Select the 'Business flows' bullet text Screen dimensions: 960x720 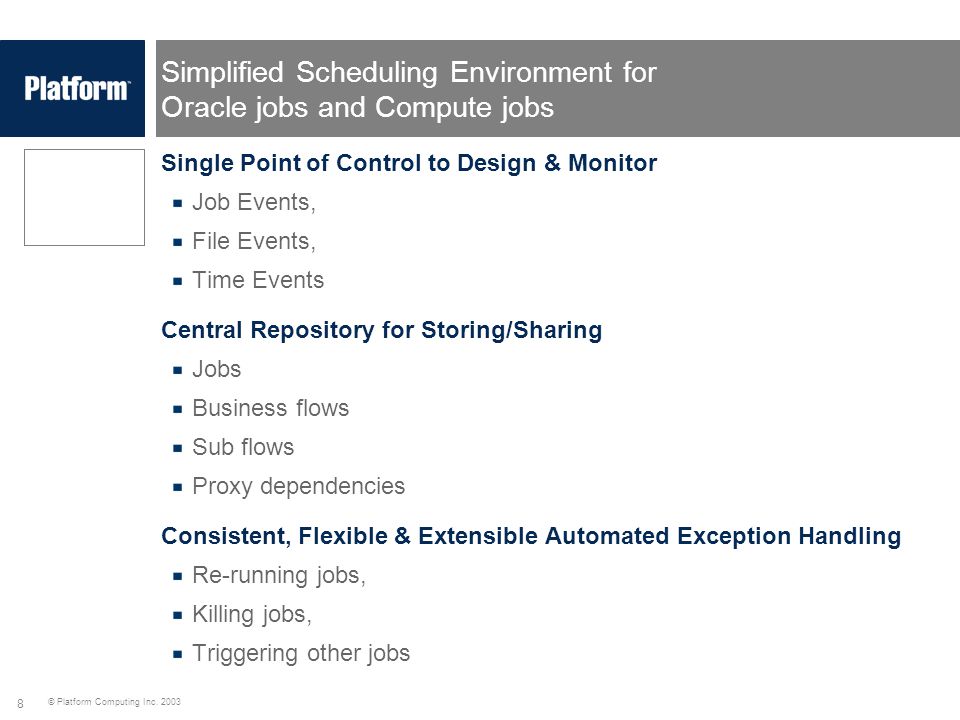click(270, 408)
